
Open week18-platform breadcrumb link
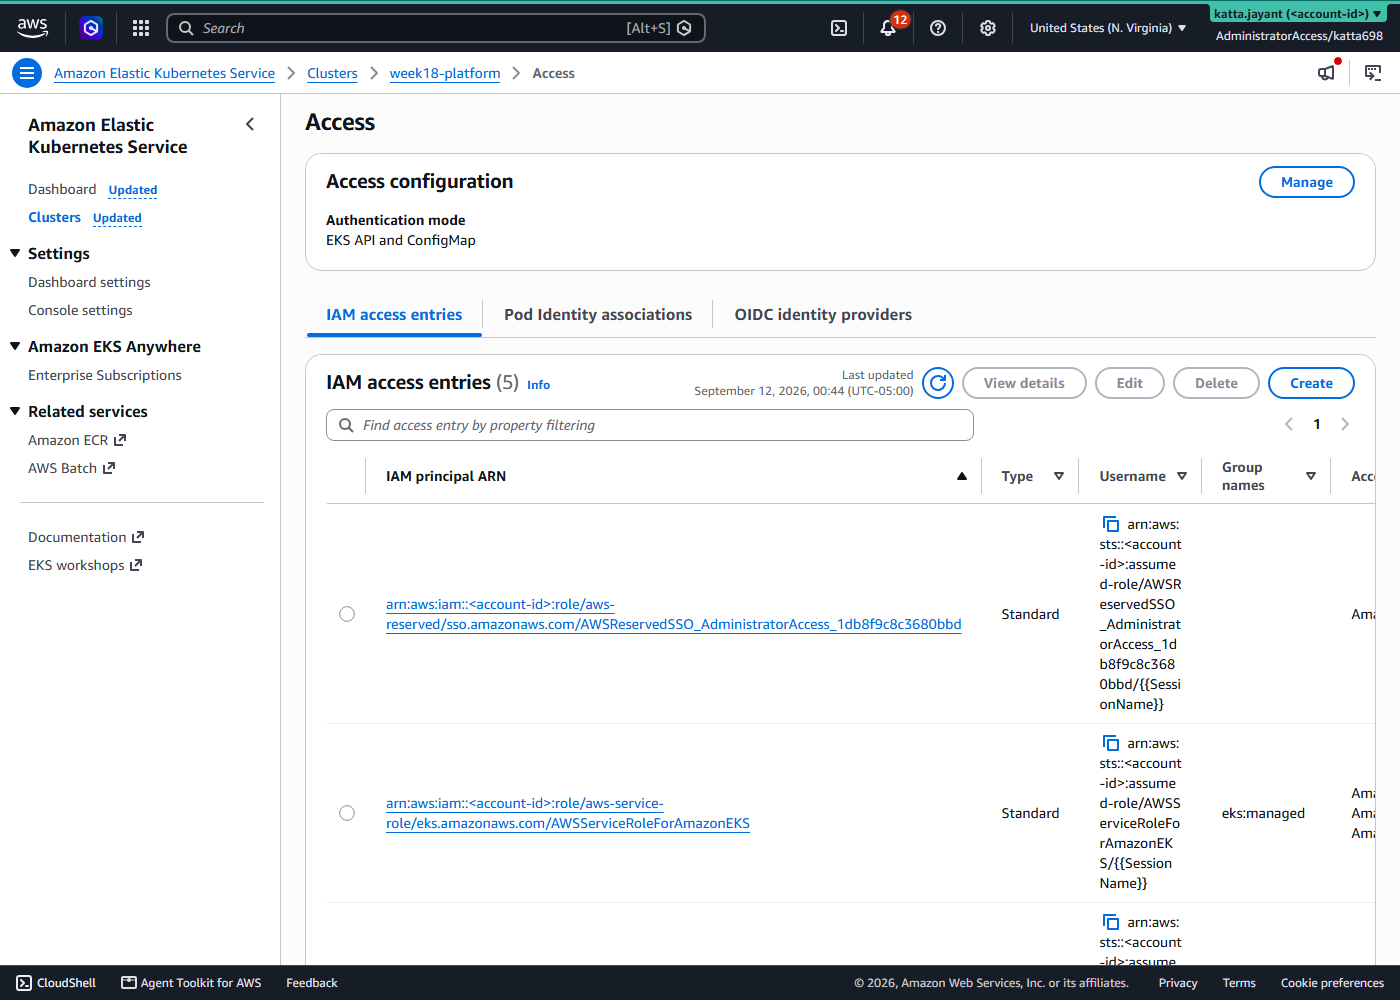point(445,73)
